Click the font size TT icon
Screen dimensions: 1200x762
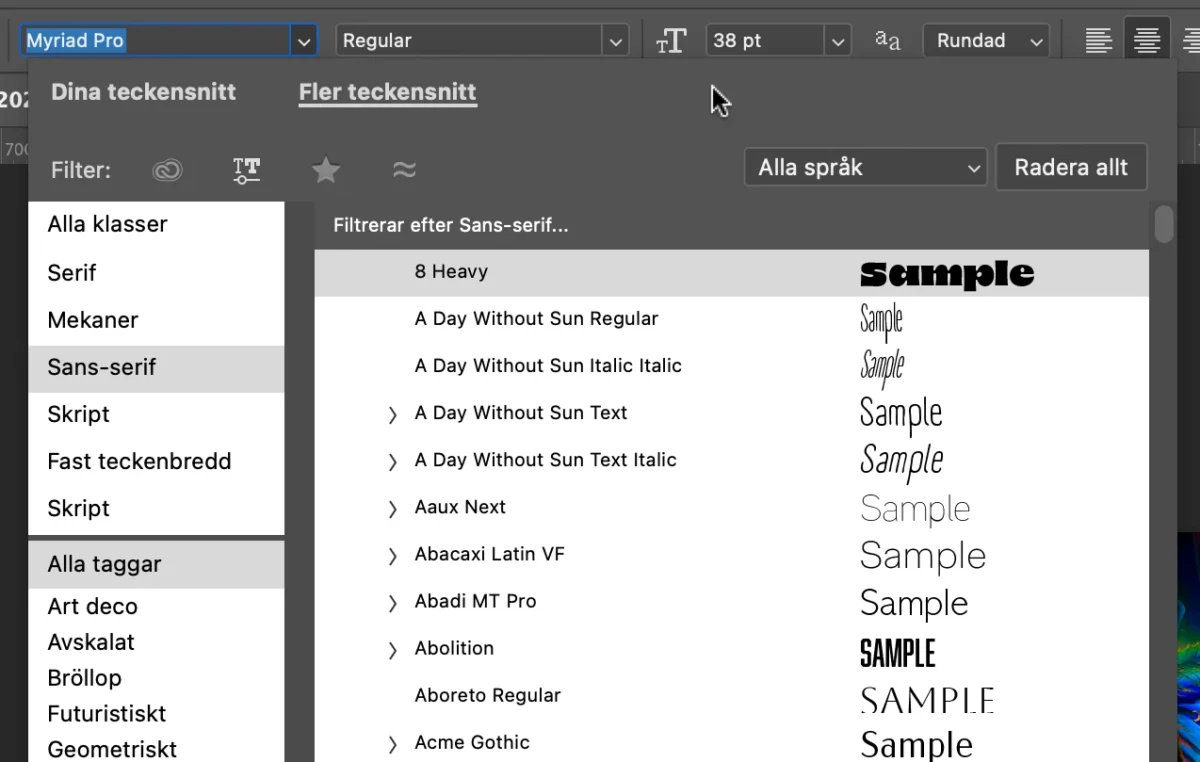(x=671, y=41)
